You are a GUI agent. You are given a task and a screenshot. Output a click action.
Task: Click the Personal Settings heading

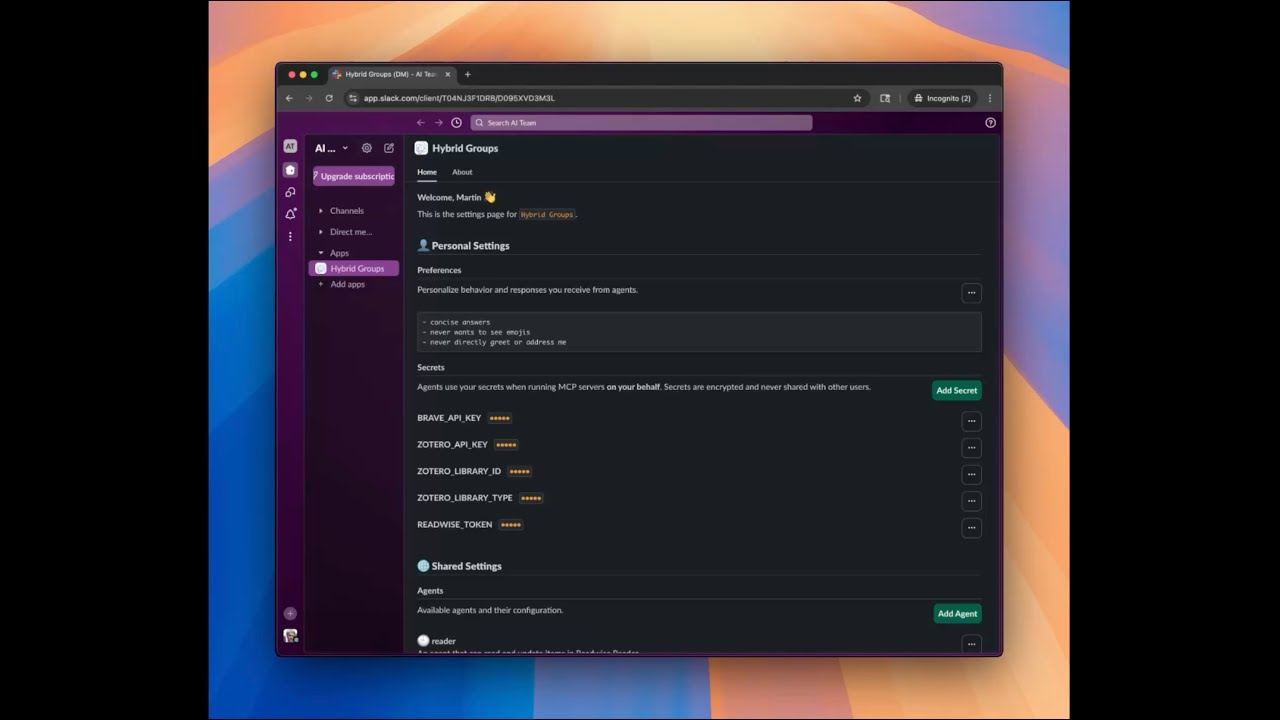[x=470, y=245]
